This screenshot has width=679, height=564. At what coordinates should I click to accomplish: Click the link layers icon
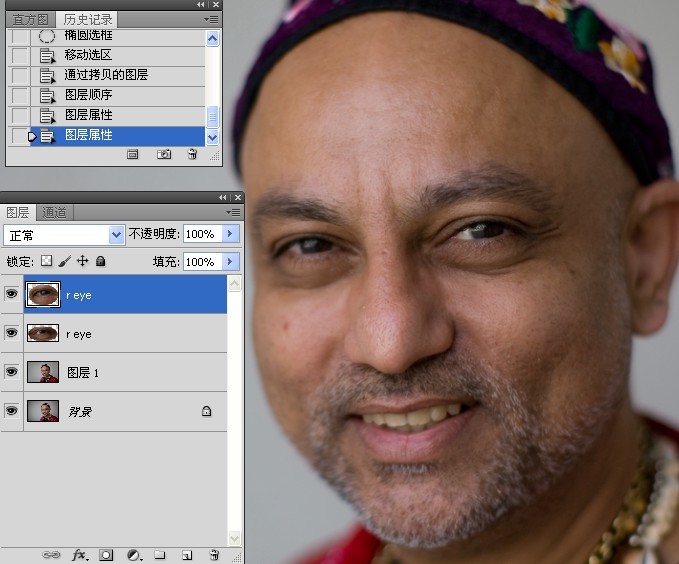point(51,554)
